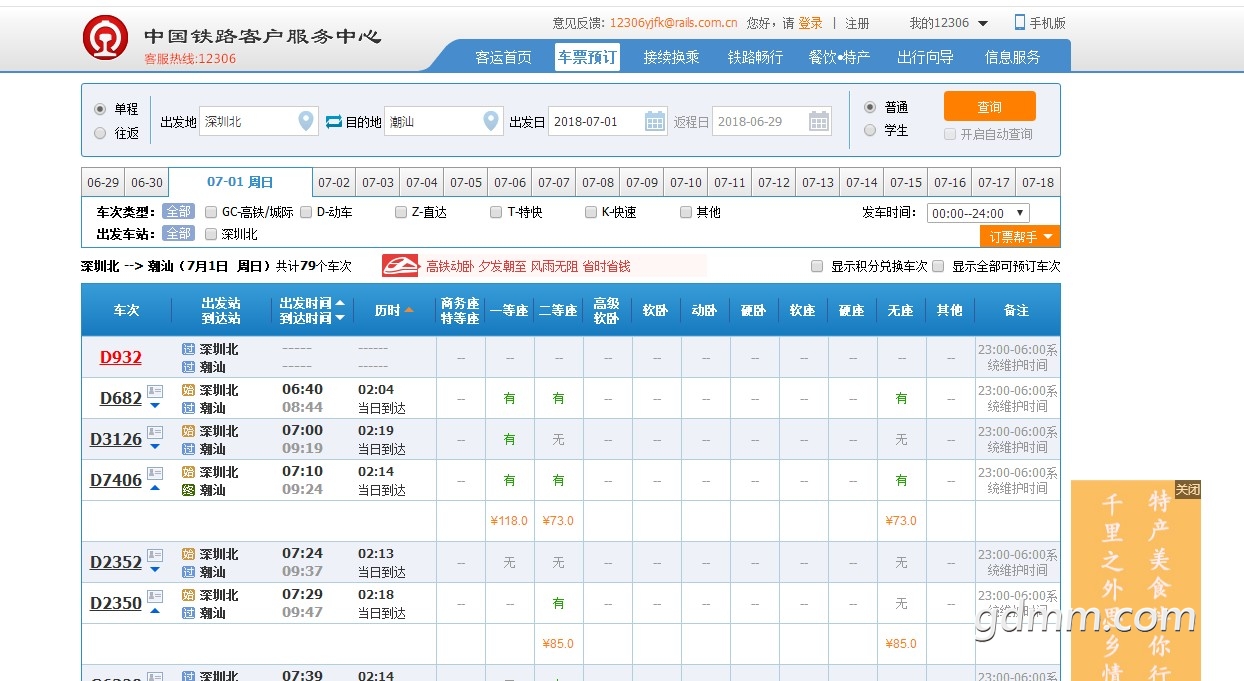Select 往返 round-trip radio button
The image size is (1244, 681).
point(100,133)
